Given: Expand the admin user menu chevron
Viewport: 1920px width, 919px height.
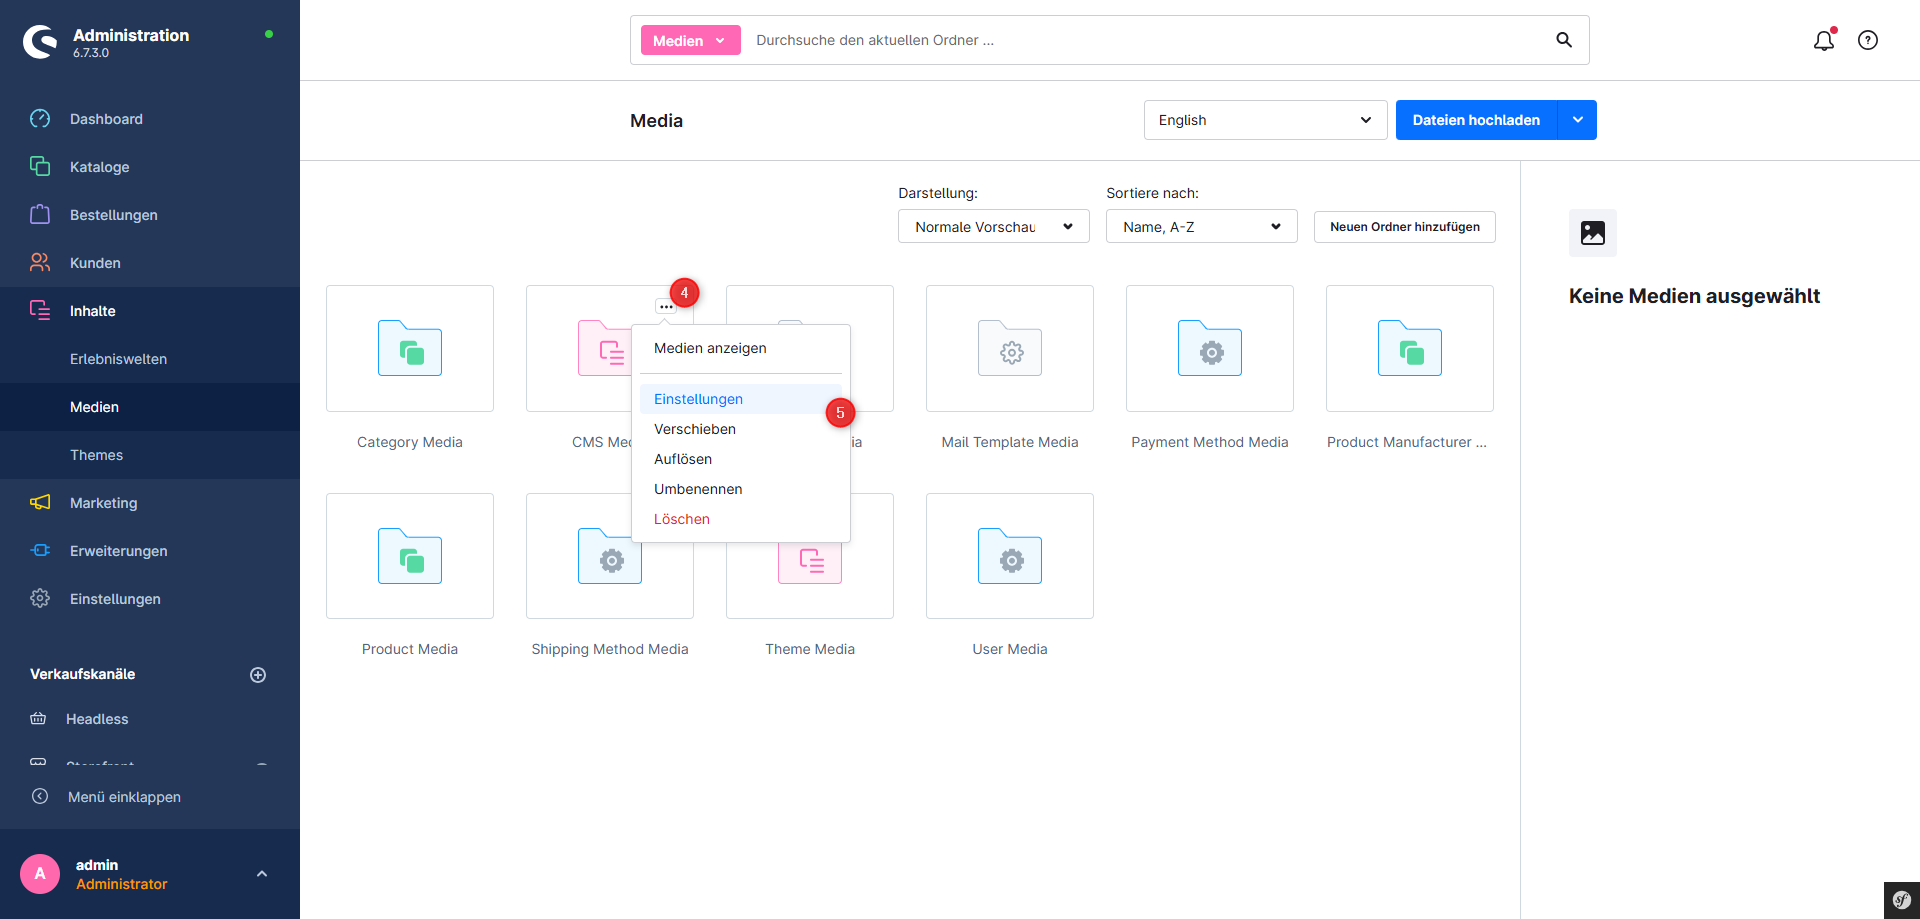Looking at the screenshot, I should click(262, 874).
